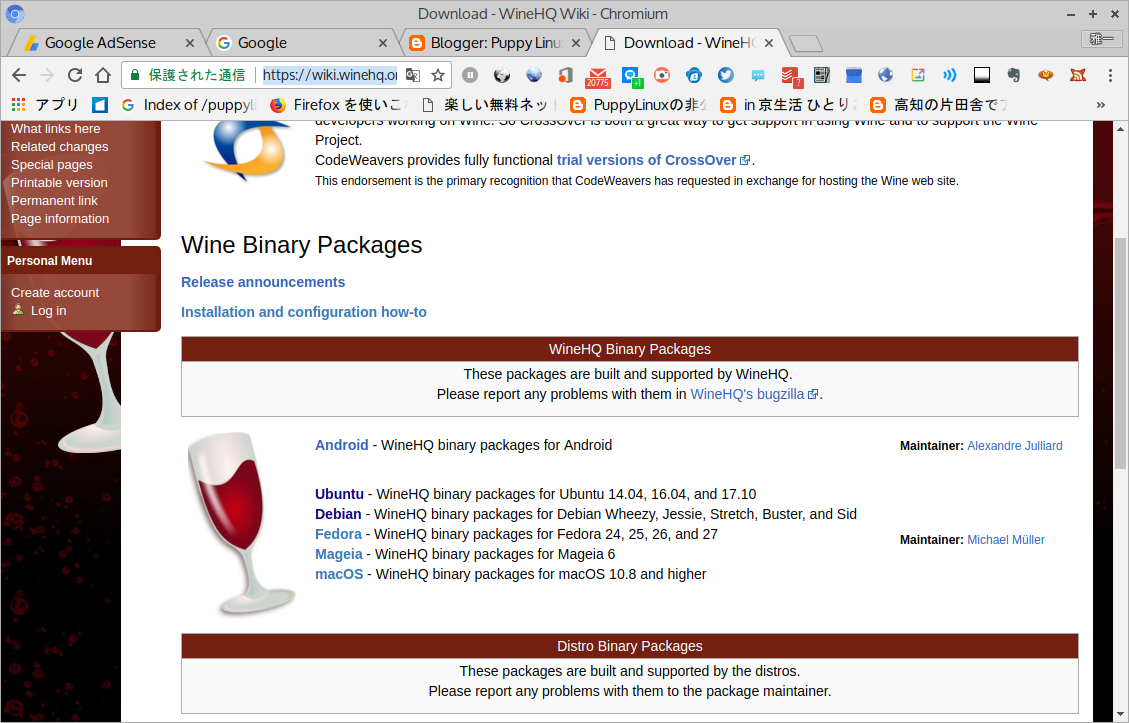Viewport: 1129px width, 723px height.
Task: Open the Twitter extension icon
Action: (x=726, y=75)
